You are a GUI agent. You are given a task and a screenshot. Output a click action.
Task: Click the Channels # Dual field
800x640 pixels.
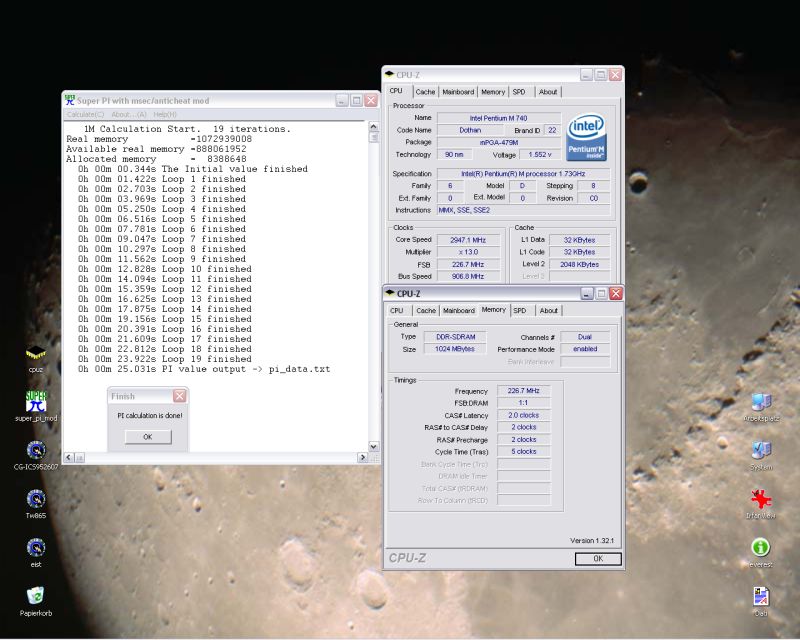[x=585, y=337]
